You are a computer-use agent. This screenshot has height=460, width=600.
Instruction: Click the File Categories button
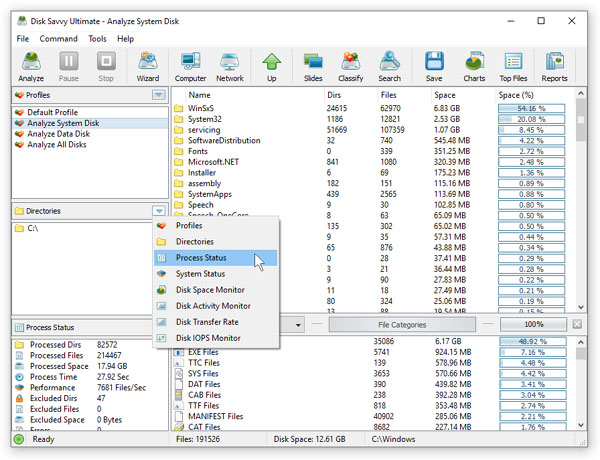click(x=402, y=325)
